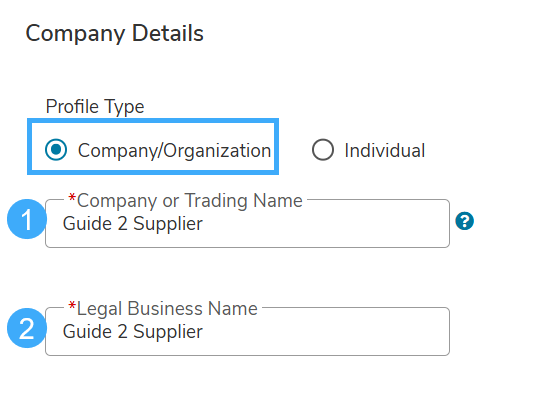This screenshot has height=406, width=542.
Task: Click the help question mark icon
Action: click(x=464, y=221)
